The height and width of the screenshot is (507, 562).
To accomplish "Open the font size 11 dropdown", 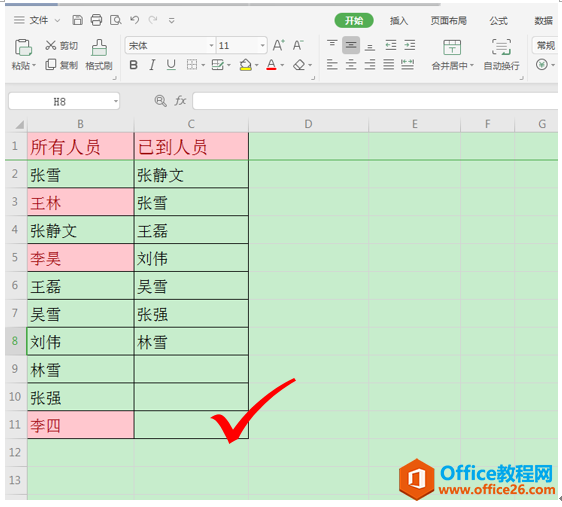I will click(263, 46).
